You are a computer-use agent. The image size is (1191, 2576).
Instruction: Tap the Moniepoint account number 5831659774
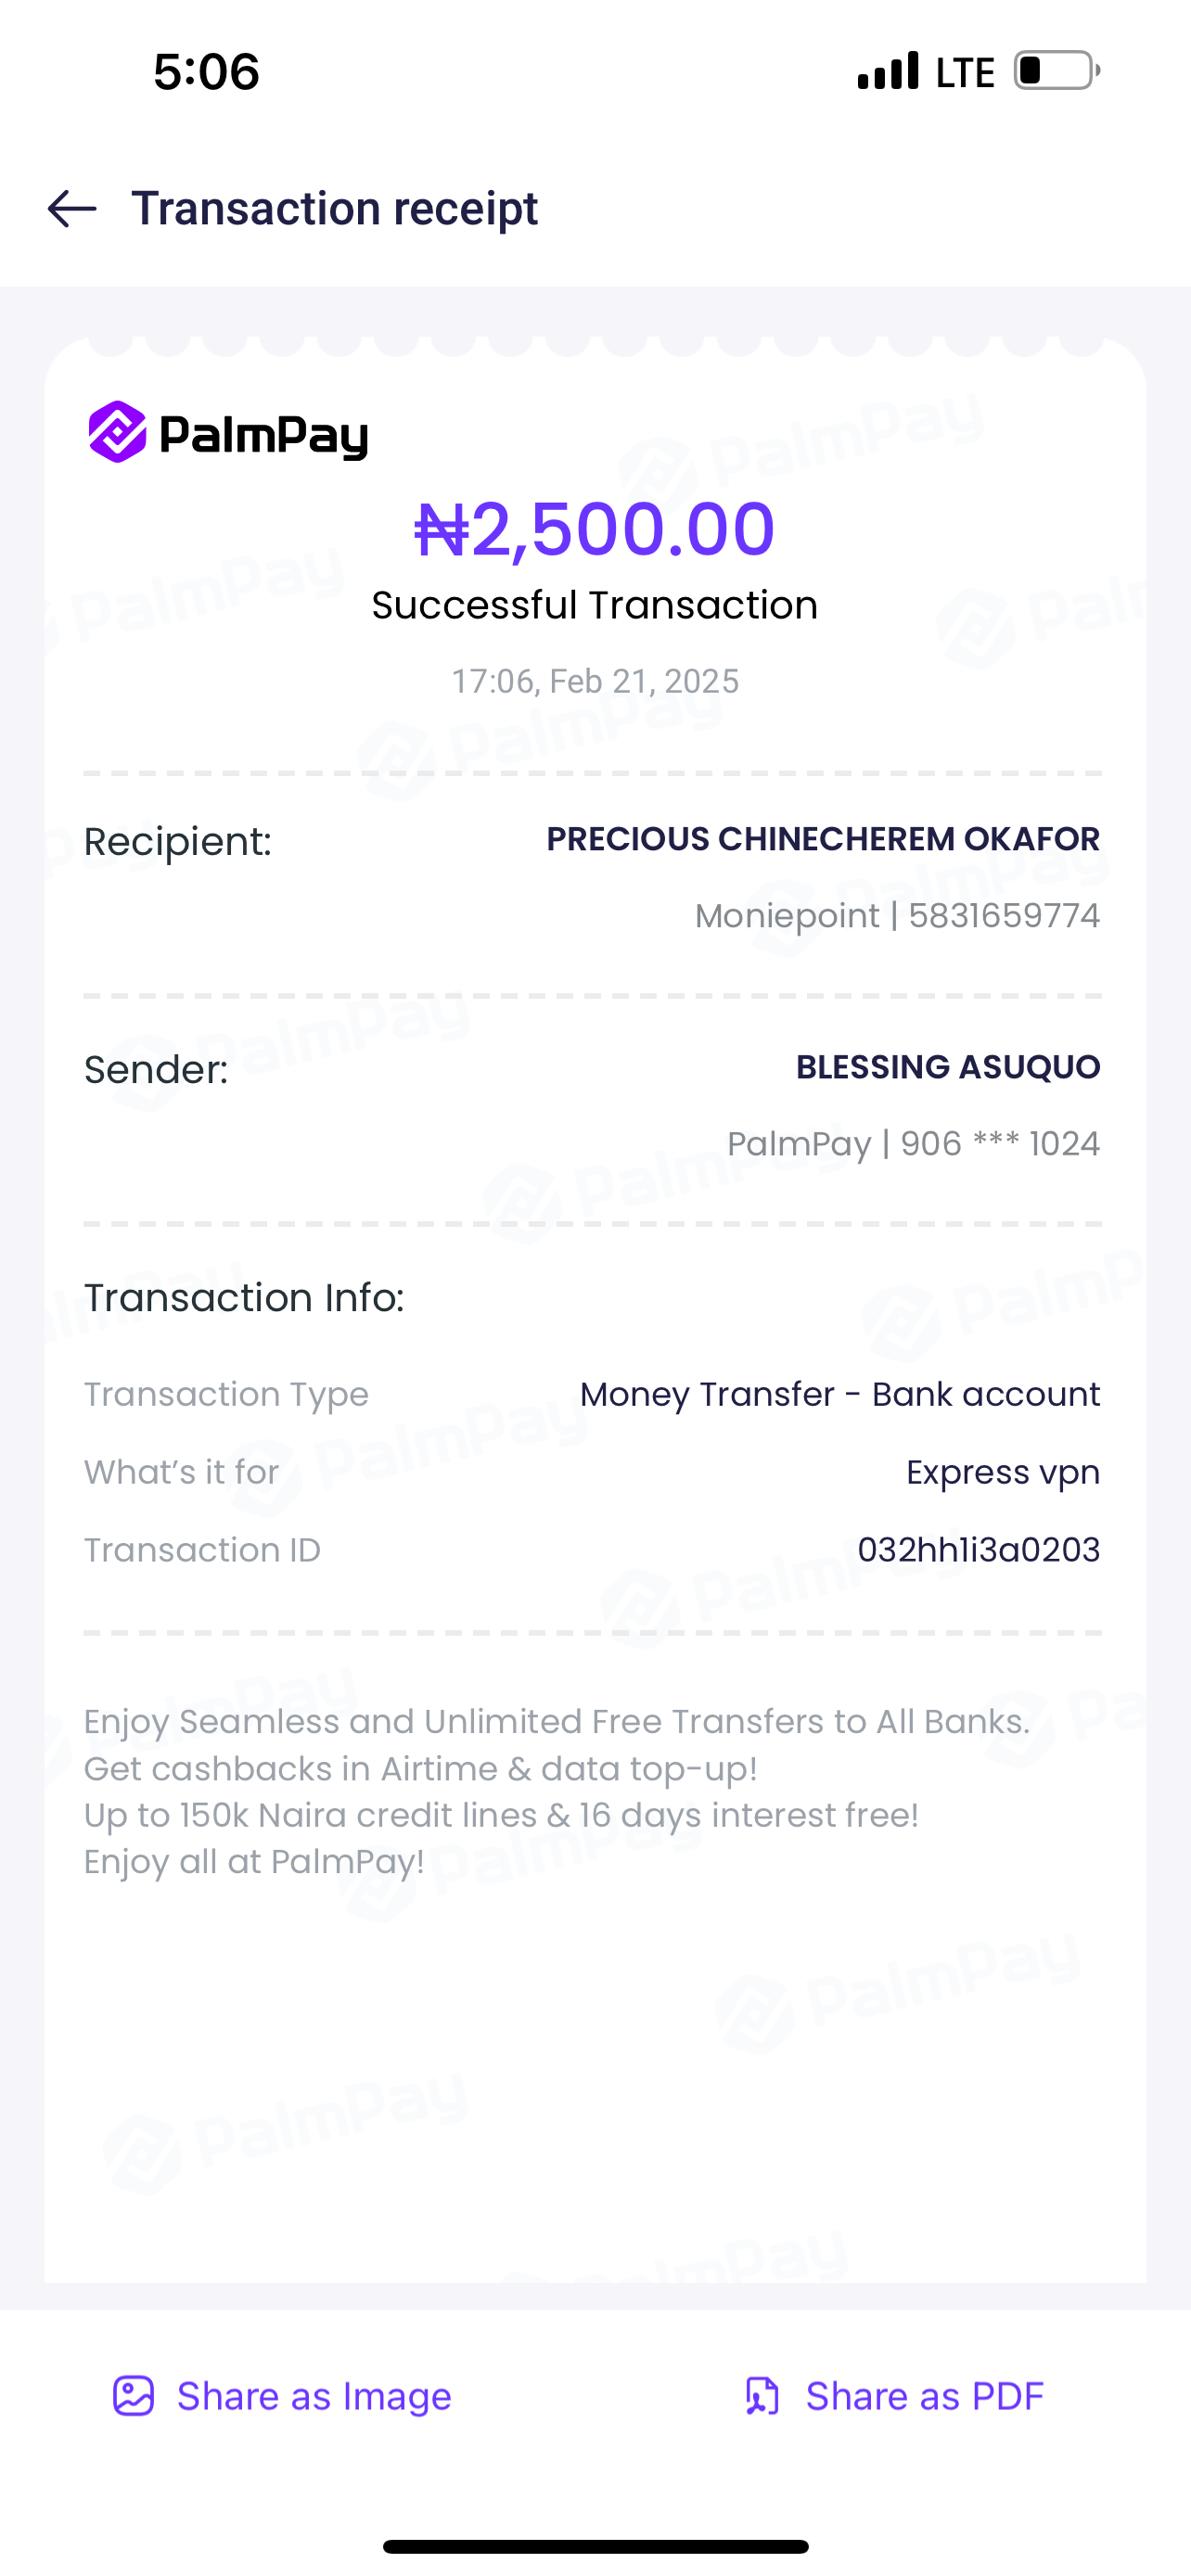tap(1003, 916)
